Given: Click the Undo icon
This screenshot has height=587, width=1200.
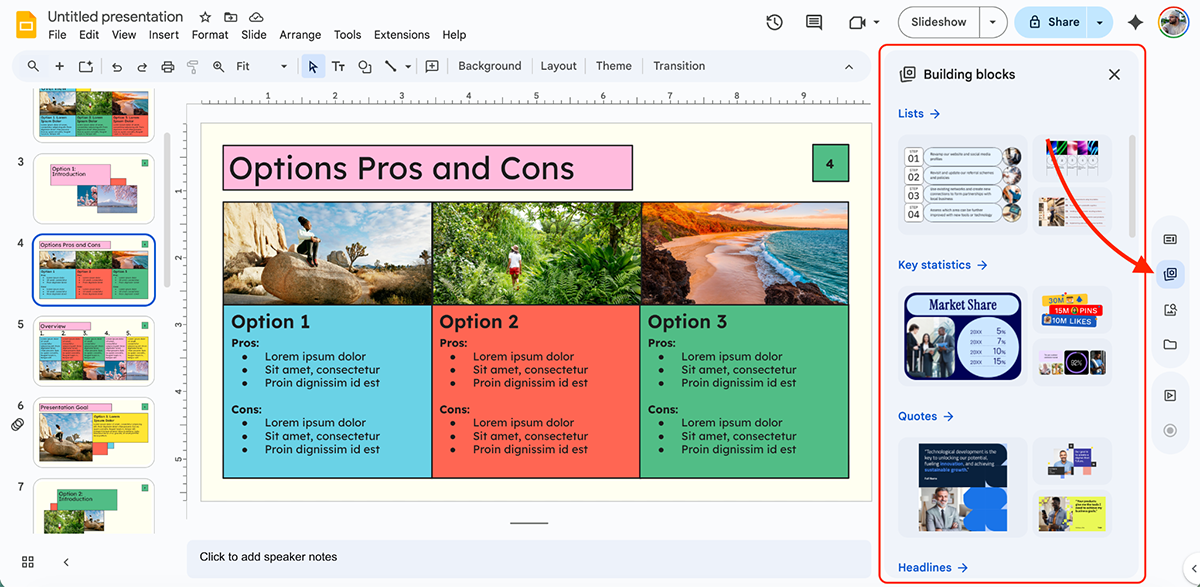Looking at the screenshot, I should (116, 66).
